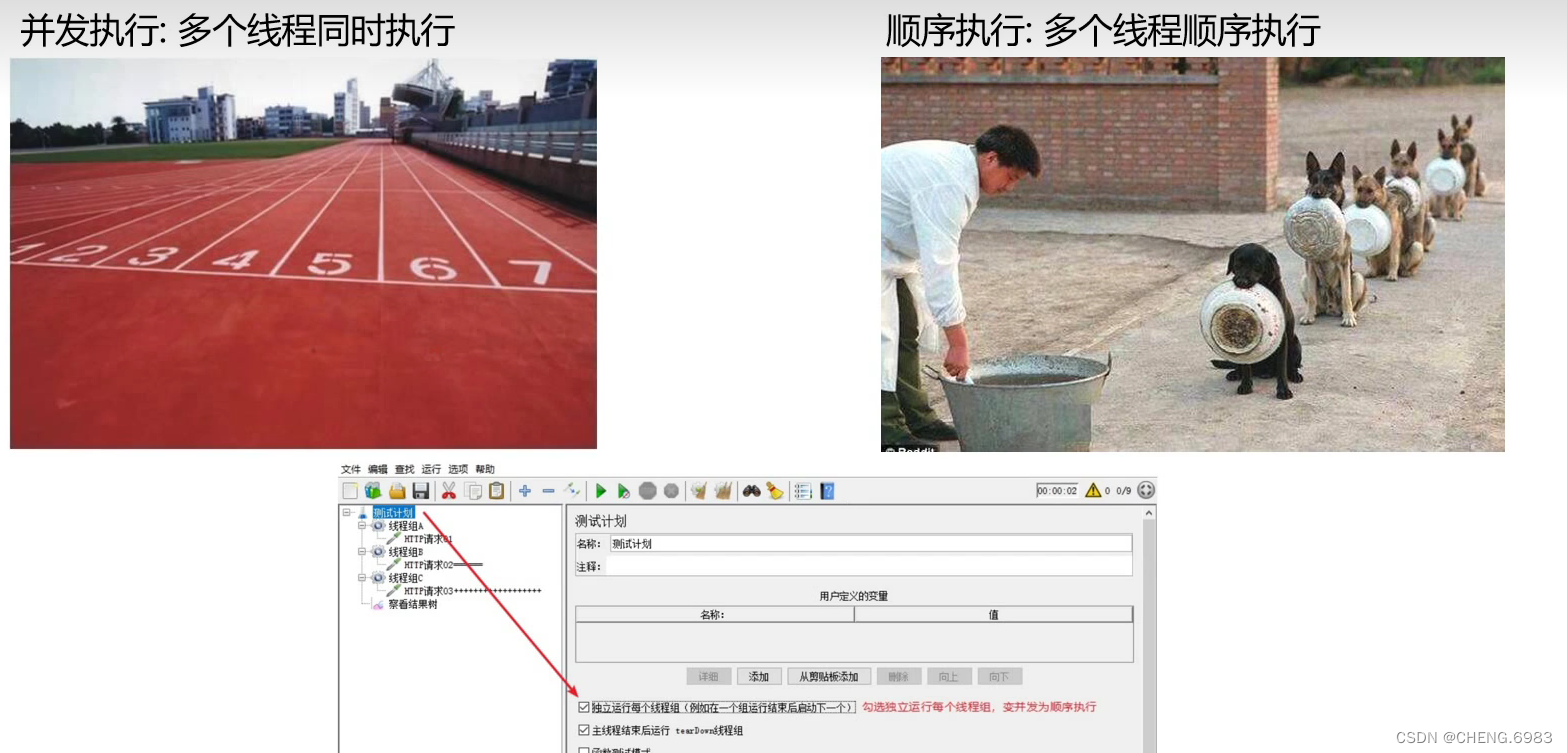1567x753 pixels.
Task: Toggle the functional test mode checkbox
Action: coord(584,750)
